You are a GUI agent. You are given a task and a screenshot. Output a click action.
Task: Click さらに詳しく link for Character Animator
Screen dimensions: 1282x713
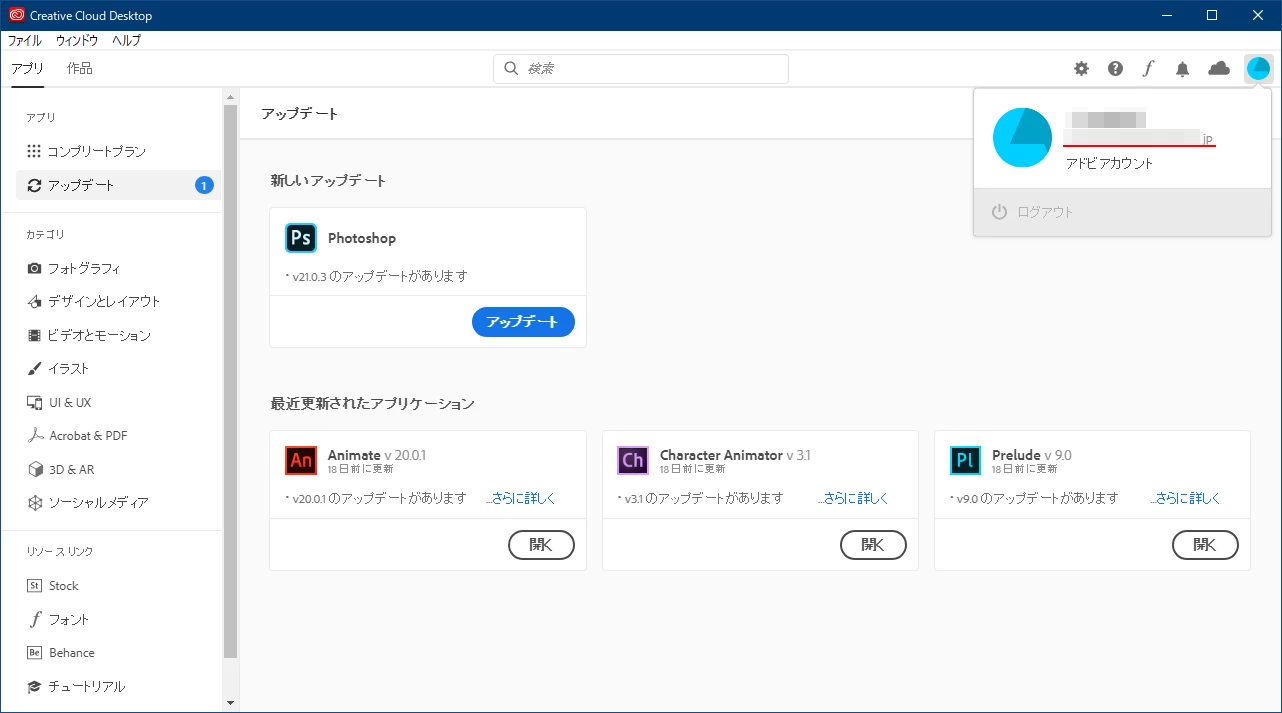853,498
